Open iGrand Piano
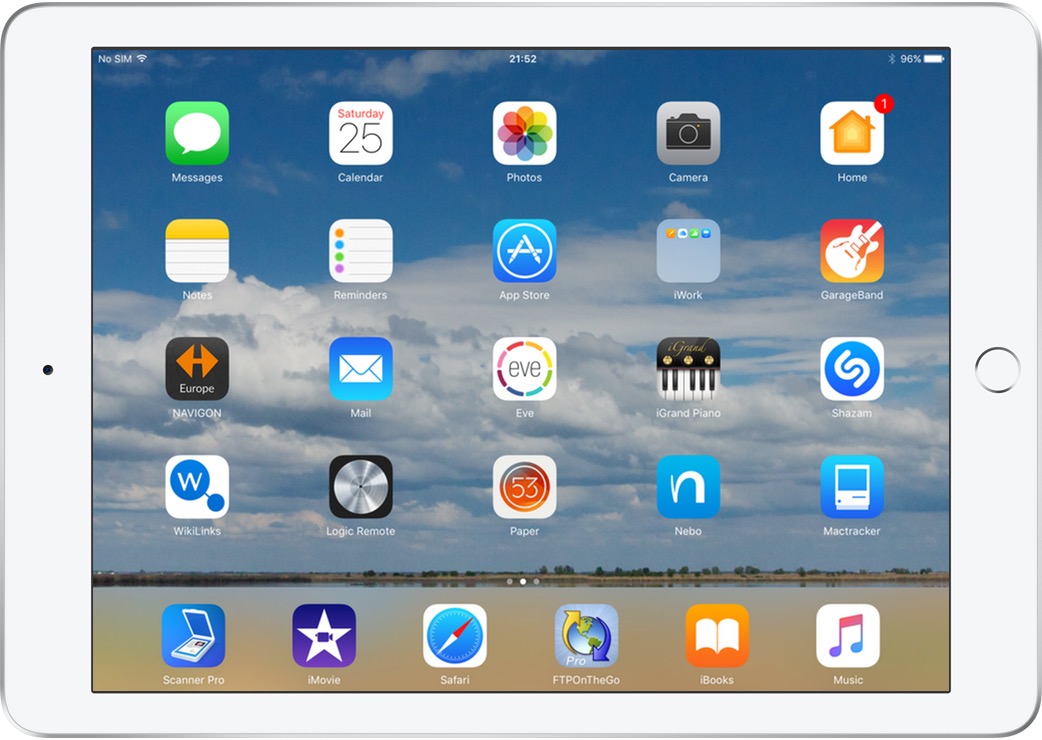This screenshot has width=1042, height=740. [x=688, y=369]
